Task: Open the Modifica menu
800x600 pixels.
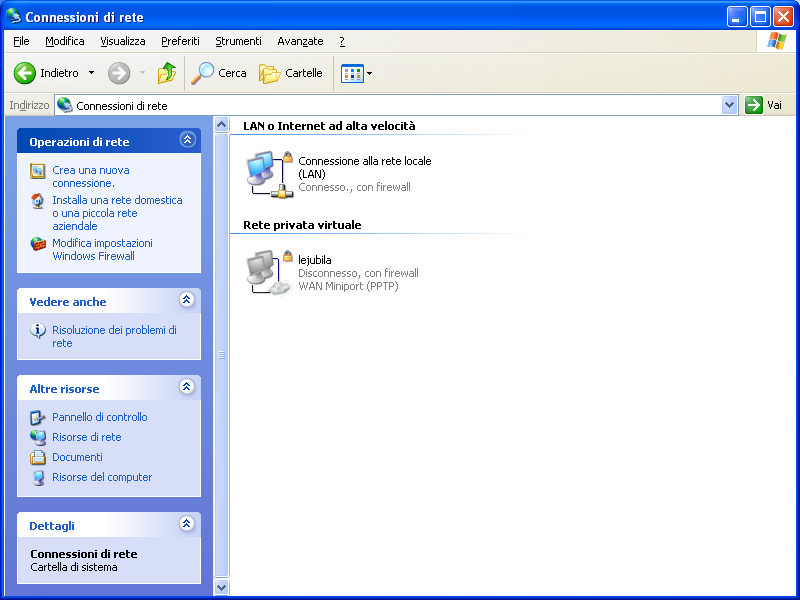Action: [x=65, y=41]
